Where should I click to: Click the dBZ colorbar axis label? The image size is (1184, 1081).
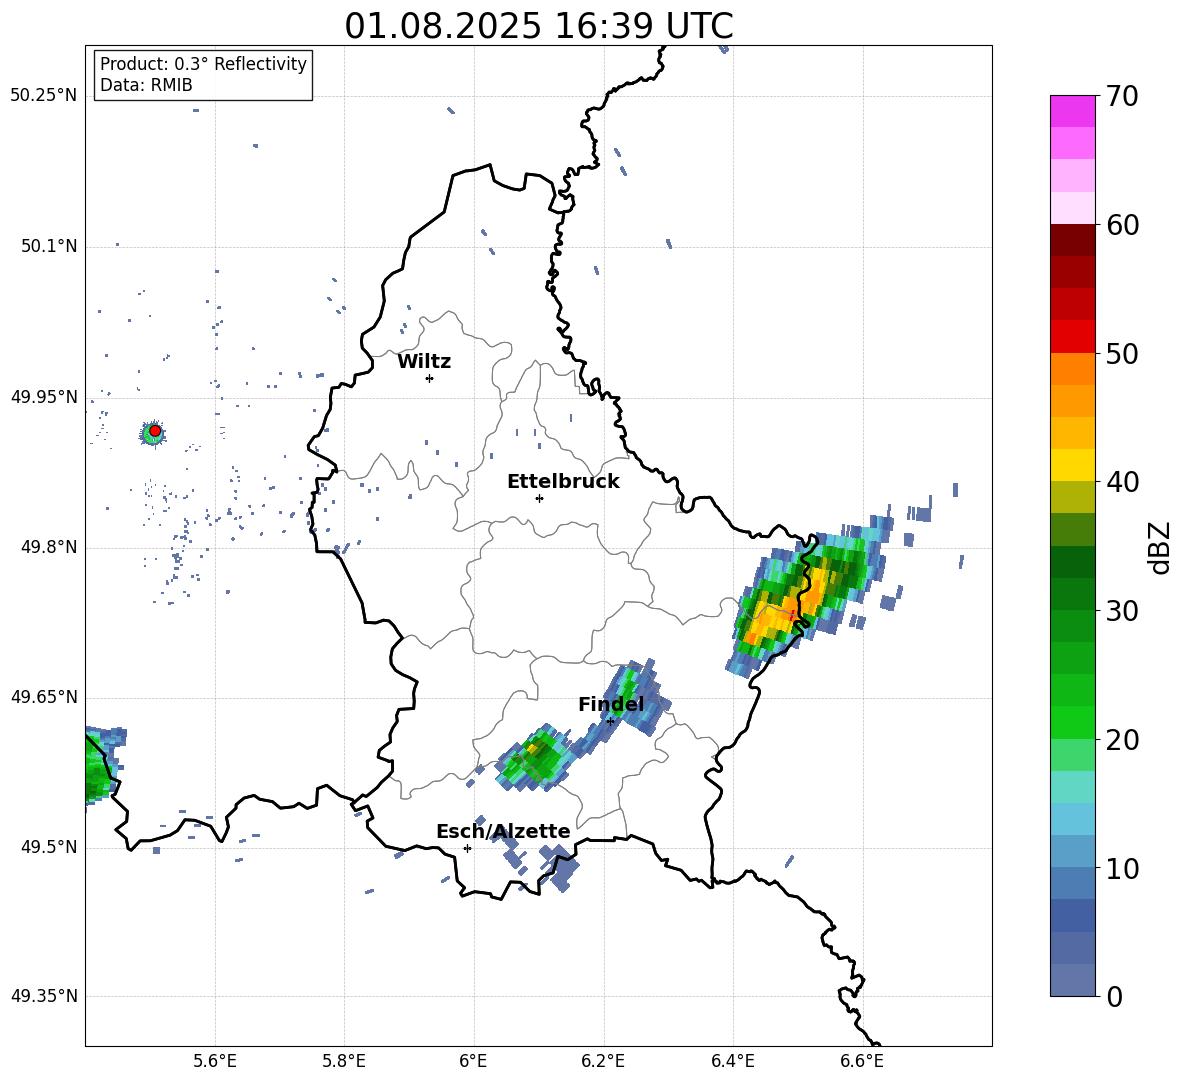coord(1159,547)
